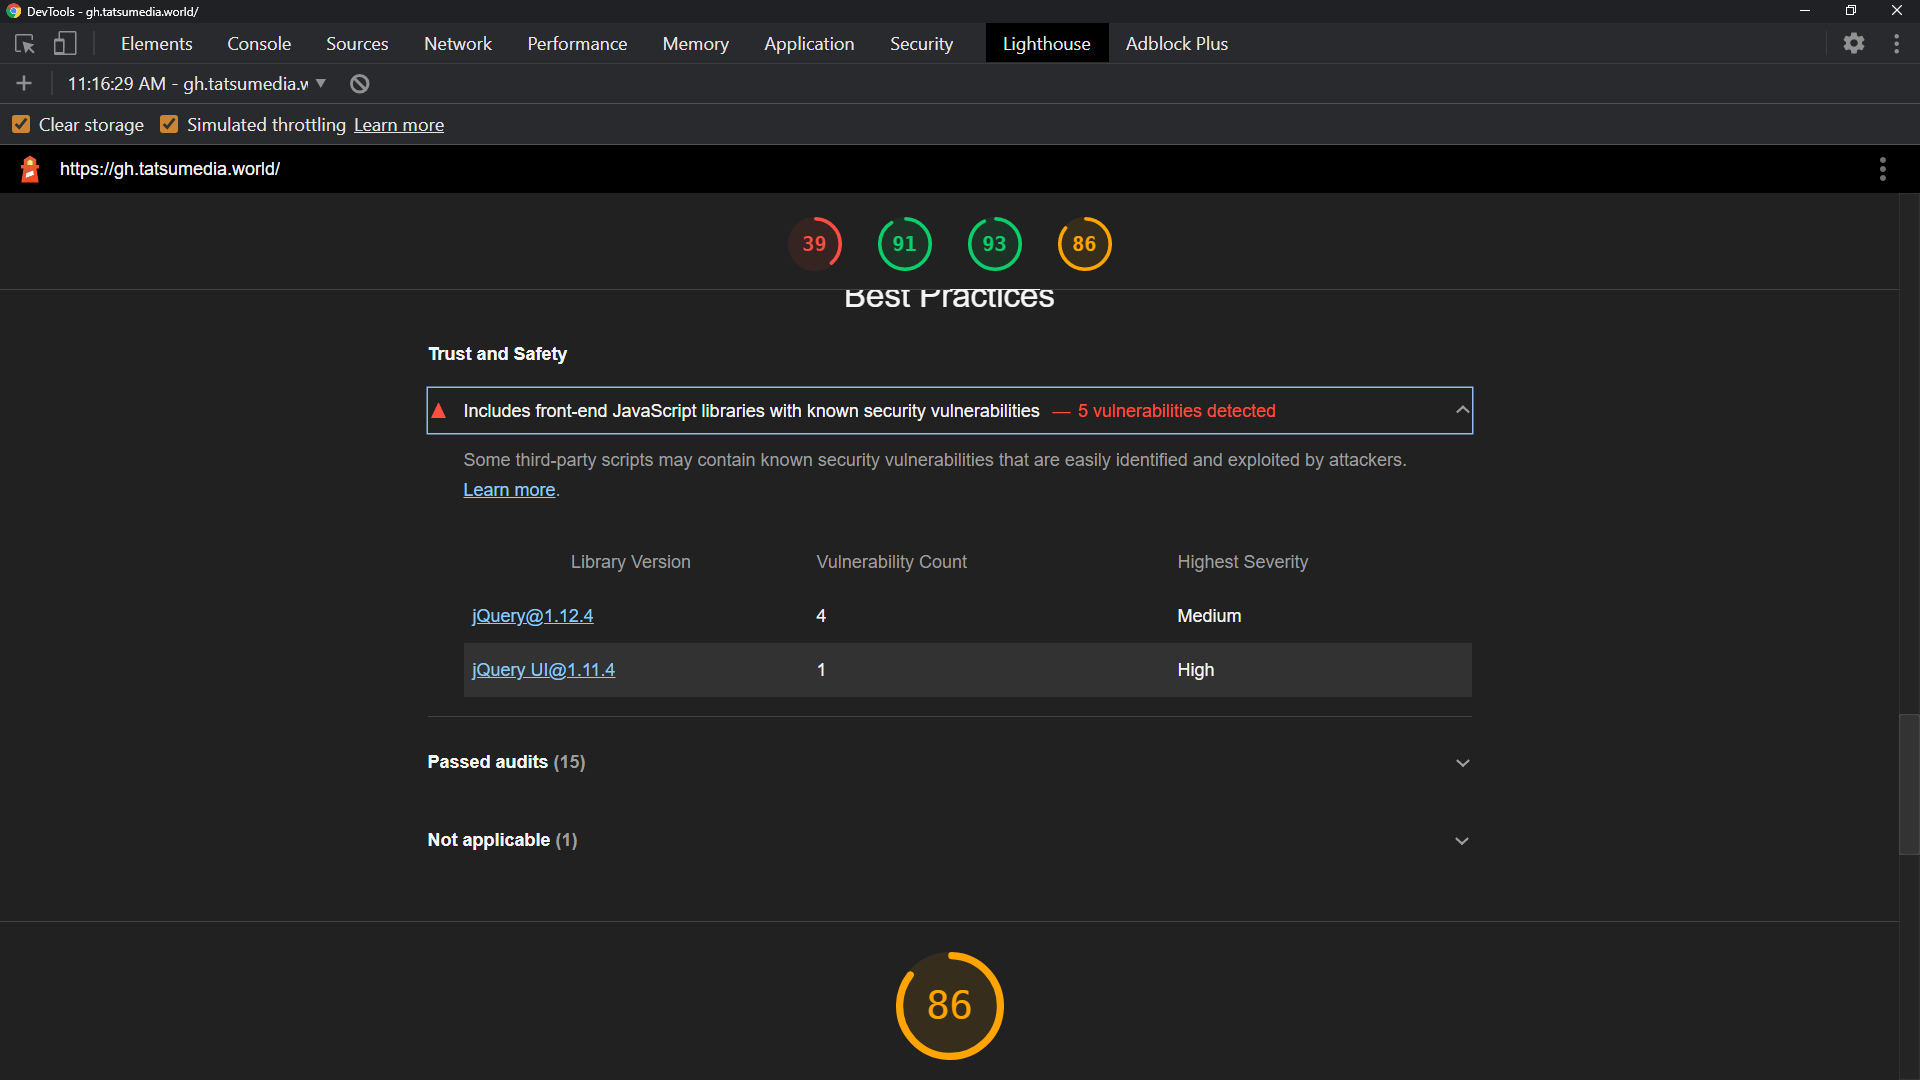Click the vertical scrollbar thumb
The image size is (1920, 1080).
[1909, 785]
